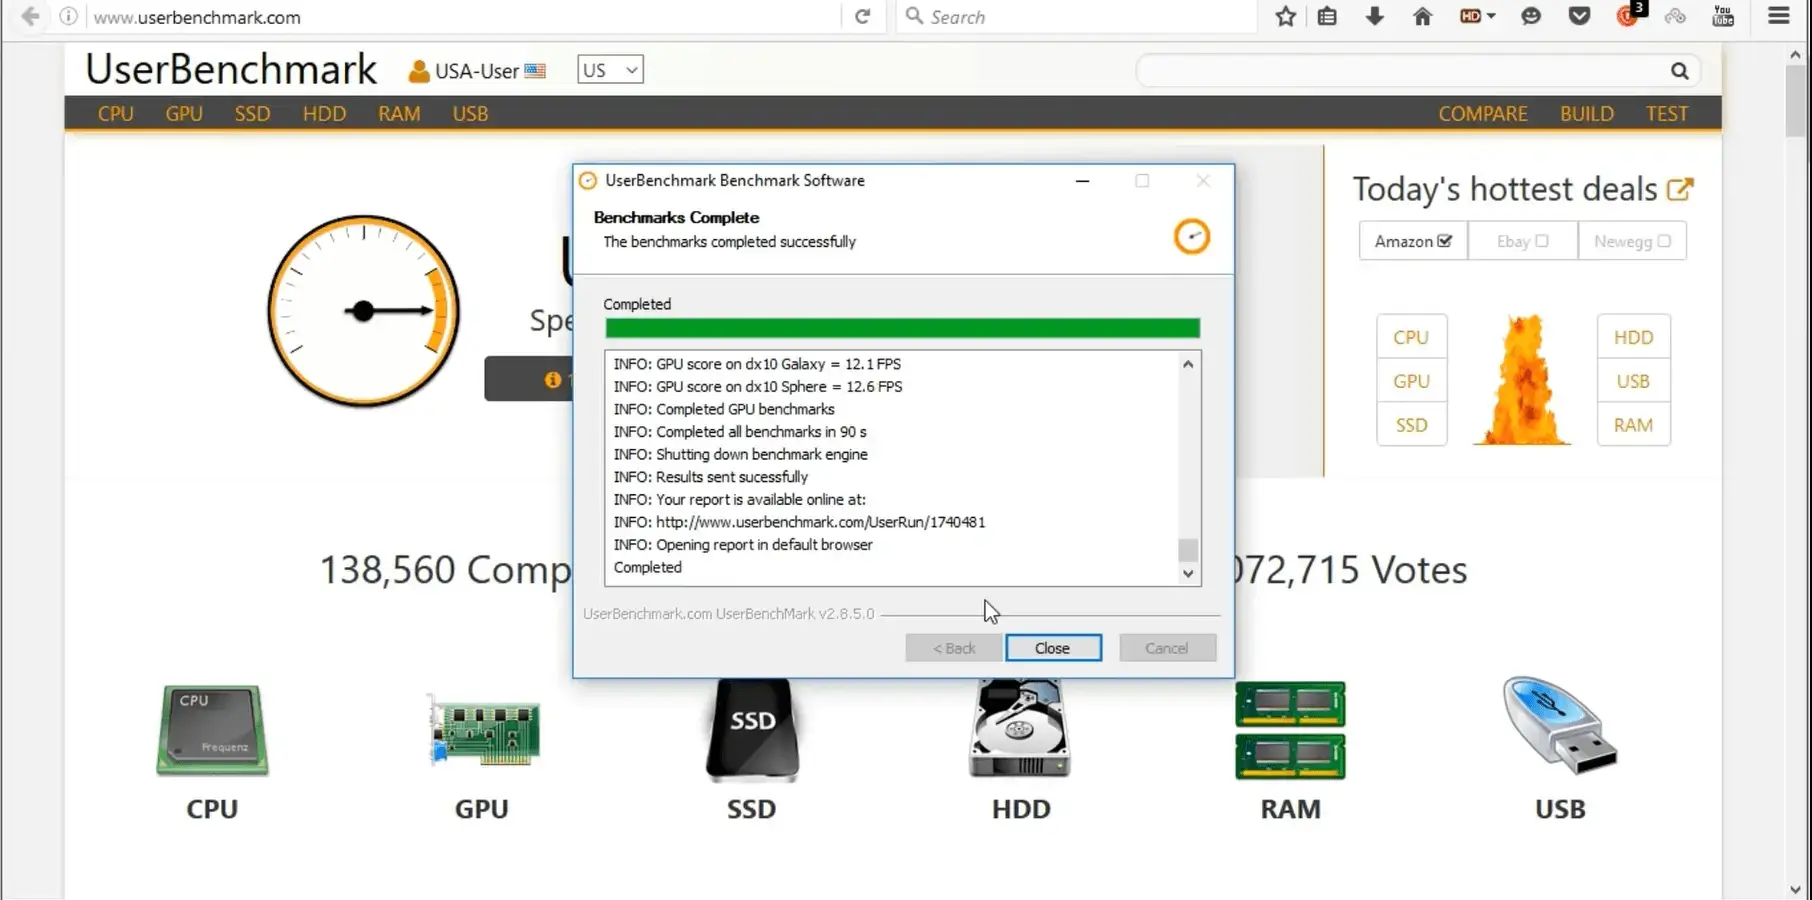Click the 'Results sent sucessfully' log line

[x=710, y=477]
